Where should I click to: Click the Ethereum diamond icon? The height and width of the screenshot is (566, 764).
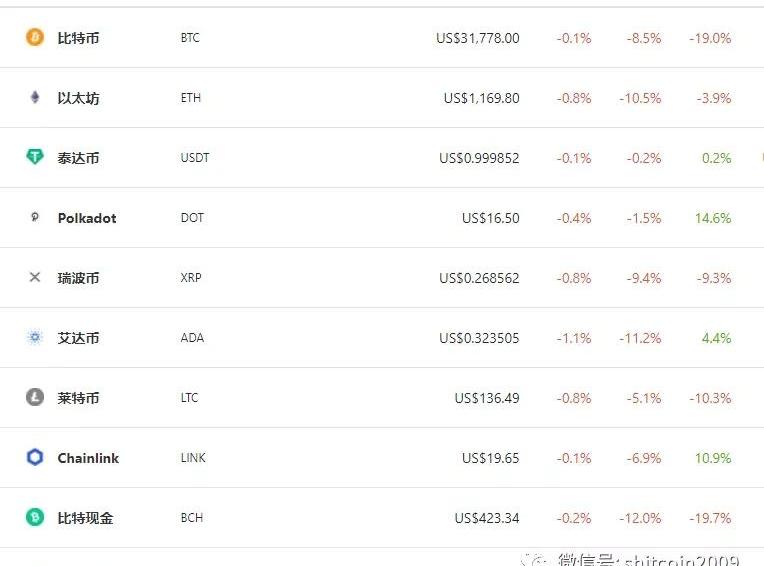click(35, 98)
